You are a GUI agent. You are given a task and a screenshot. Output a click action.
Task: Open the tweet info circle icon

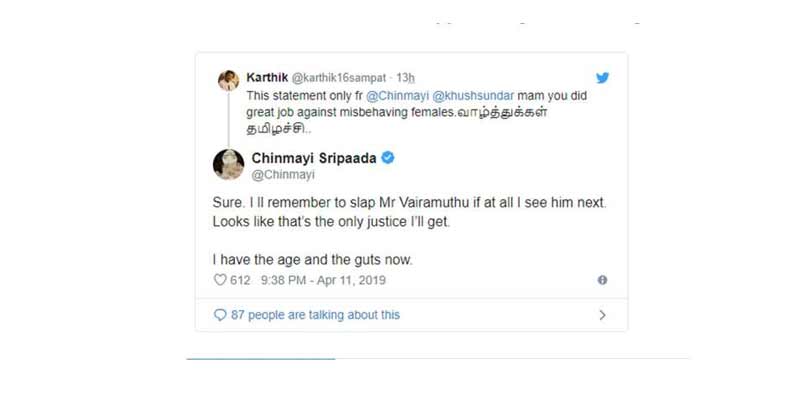point(603,280)
